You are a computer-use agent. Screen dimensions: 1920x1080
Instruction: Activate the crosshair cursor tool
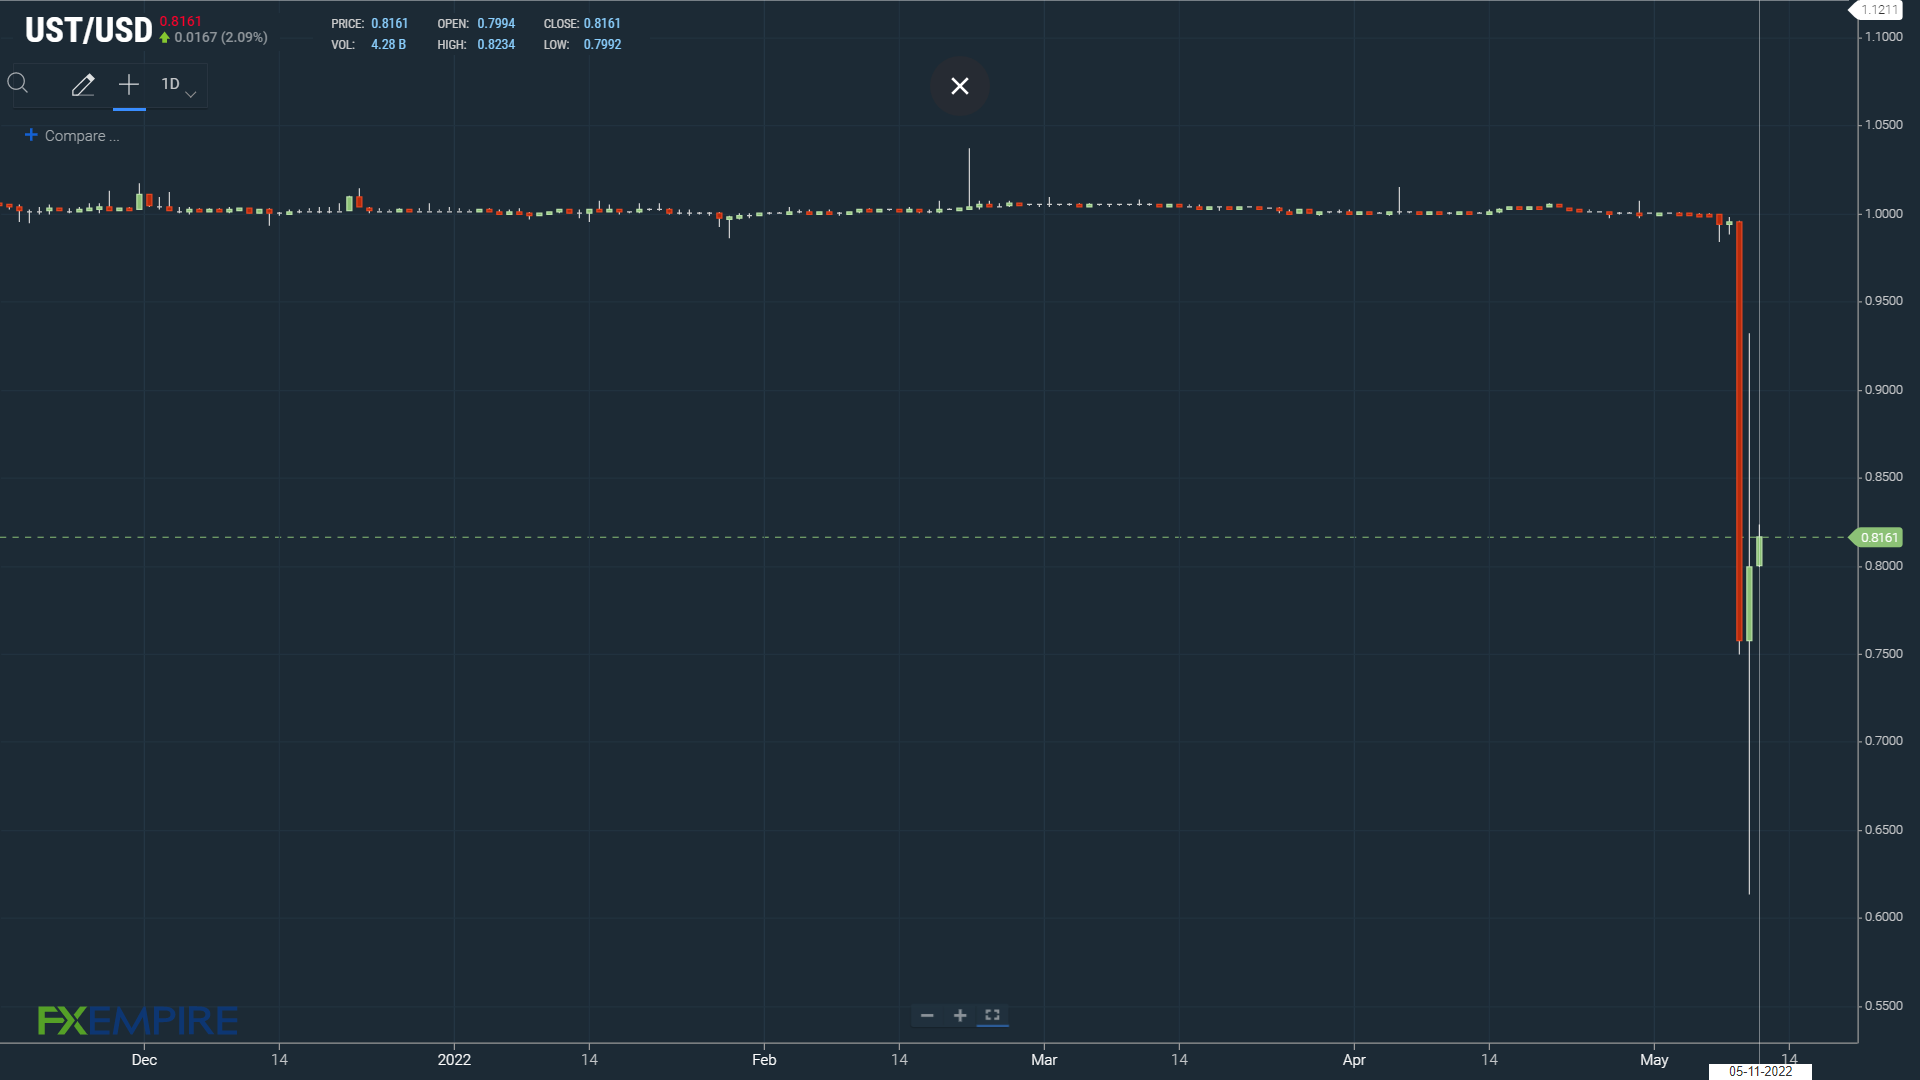pyautogui.click(x=129, y=85)
